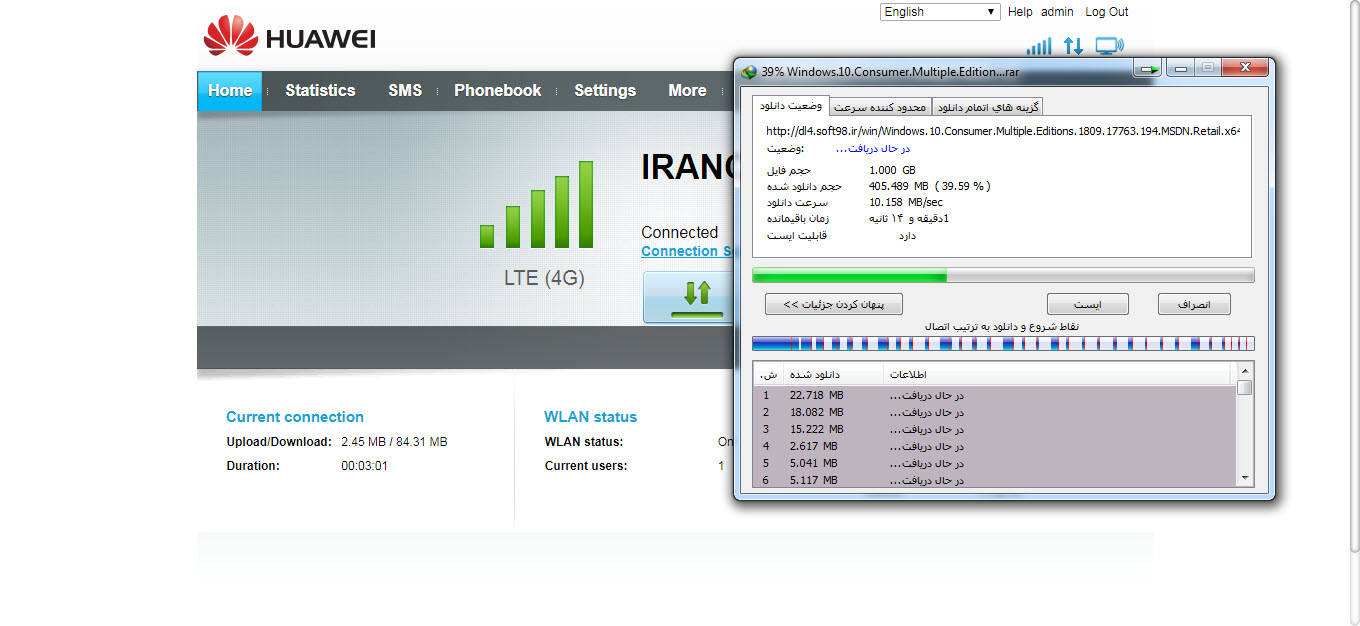This screenshot has width=1360, height=626.
Task: Click the WLAN status heading
Action: pyautogui.click(x=590, y=417)
